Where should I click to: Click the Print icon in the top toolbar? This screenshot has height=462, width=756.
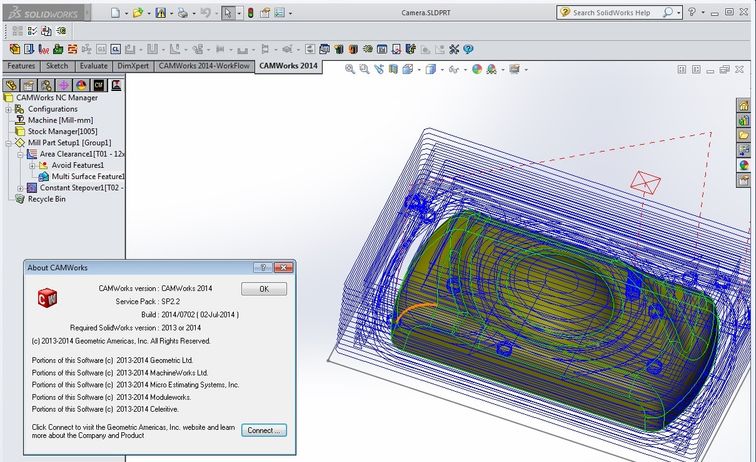point(182,13)
